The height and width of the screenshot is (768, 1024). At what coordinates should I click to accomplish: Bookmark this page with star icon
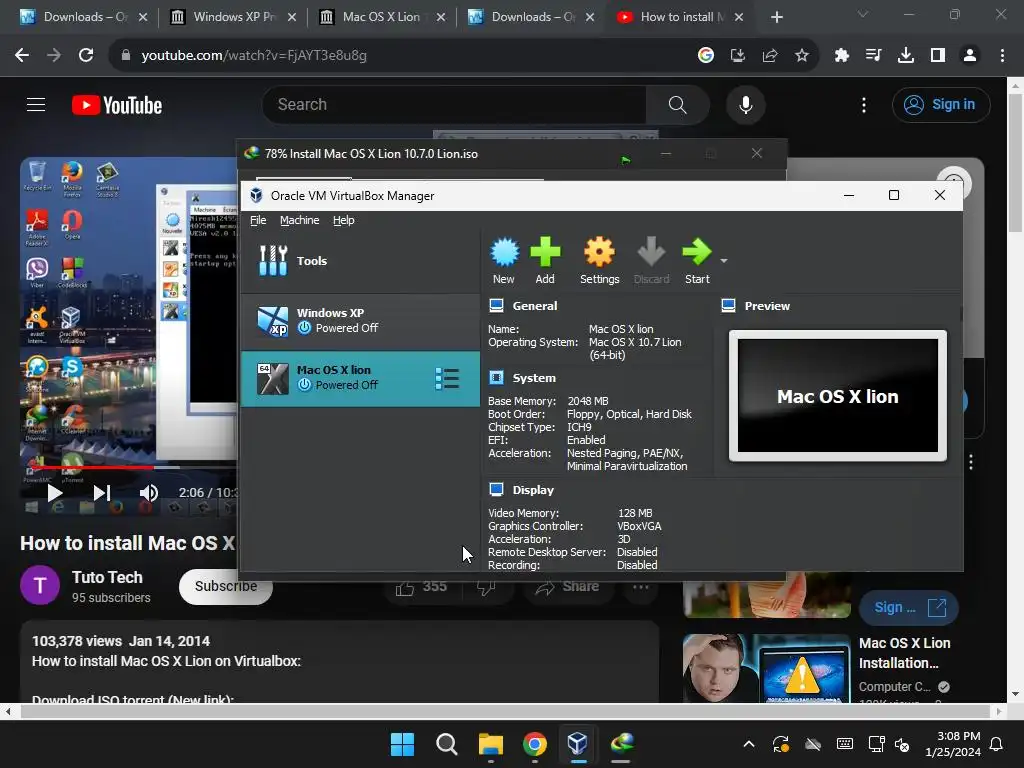coord(801,56)
